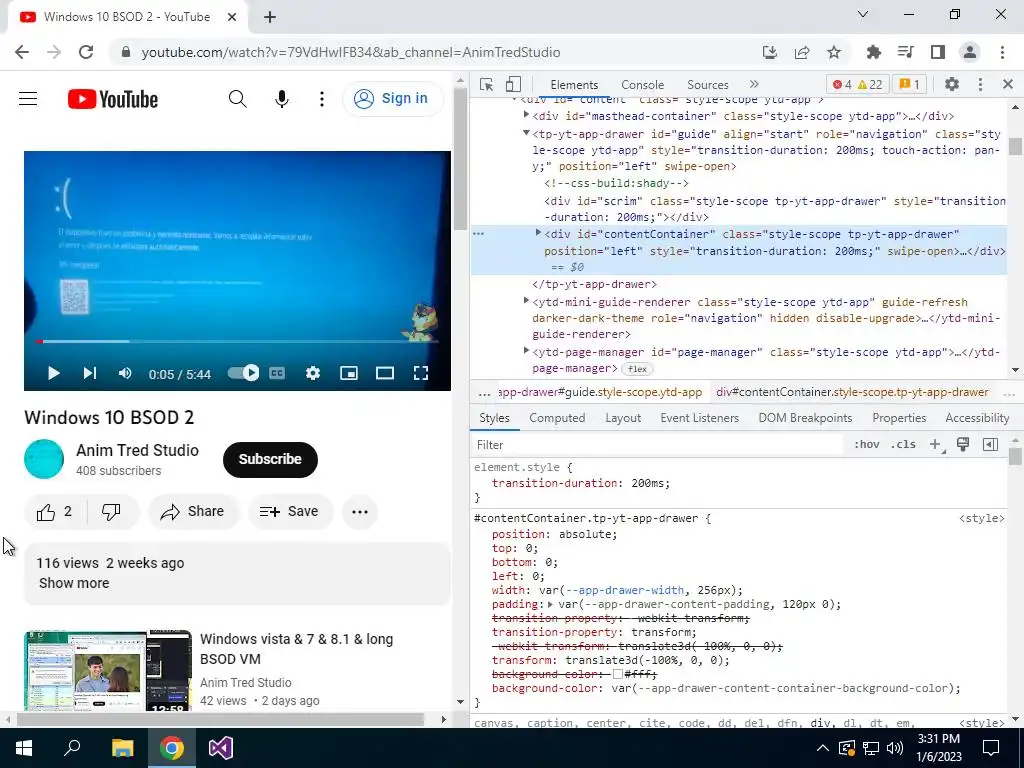Open Visual Studio from the taskbar
1024x768 pixels.
pos(221,748)
